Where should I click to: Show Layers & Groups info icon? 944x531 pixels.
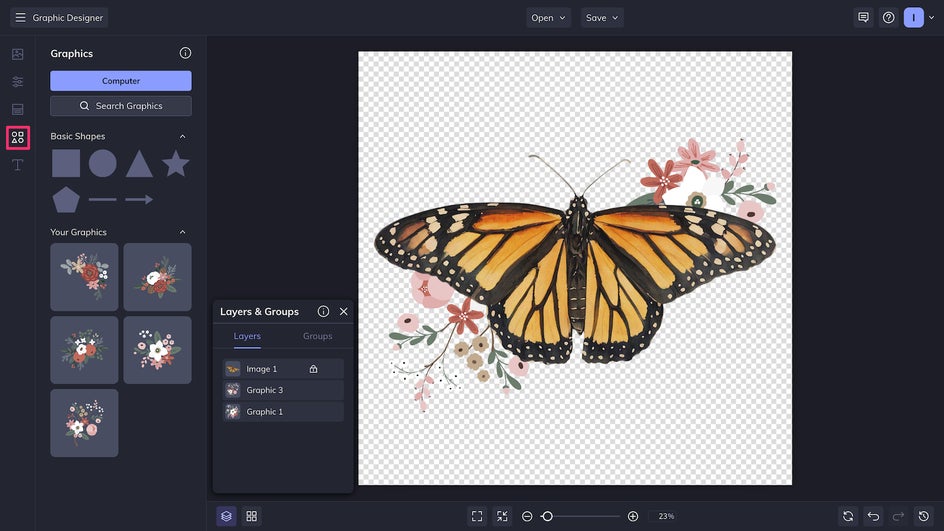click(323, 311)
